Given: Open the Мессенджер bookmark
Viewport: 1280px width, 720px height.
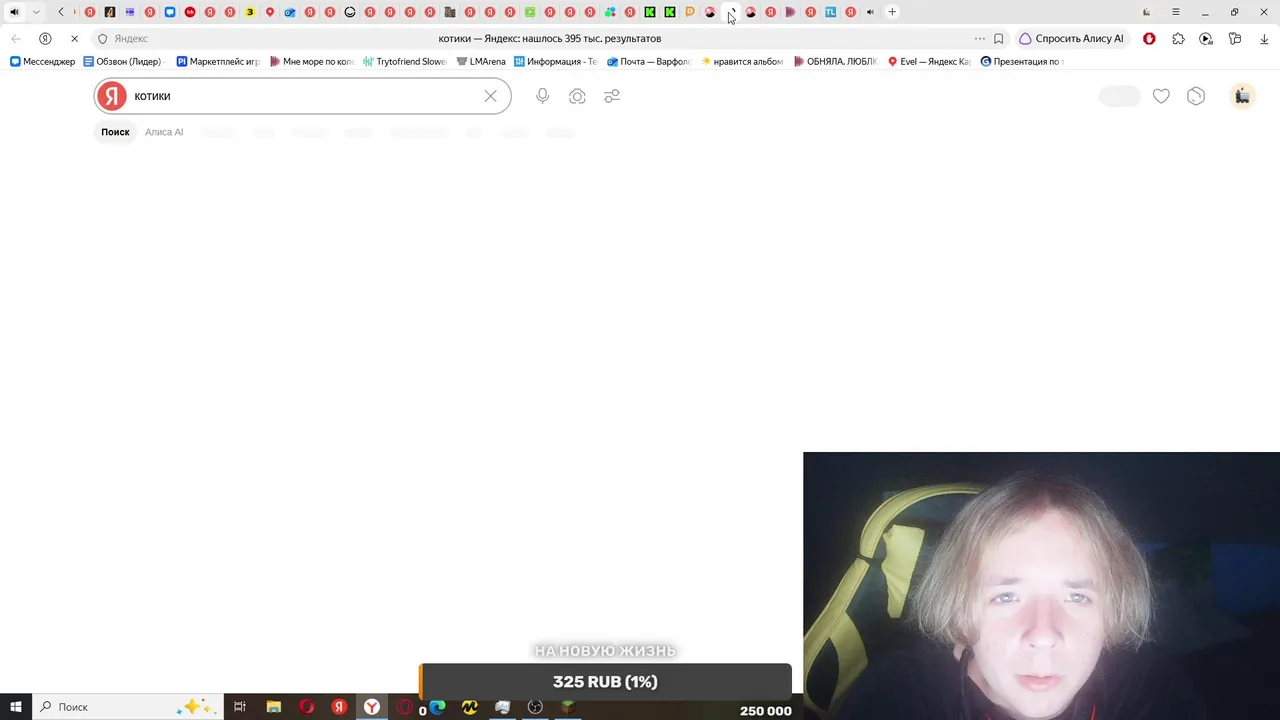Looking at the screenshot, I should [x=42, y=61].
